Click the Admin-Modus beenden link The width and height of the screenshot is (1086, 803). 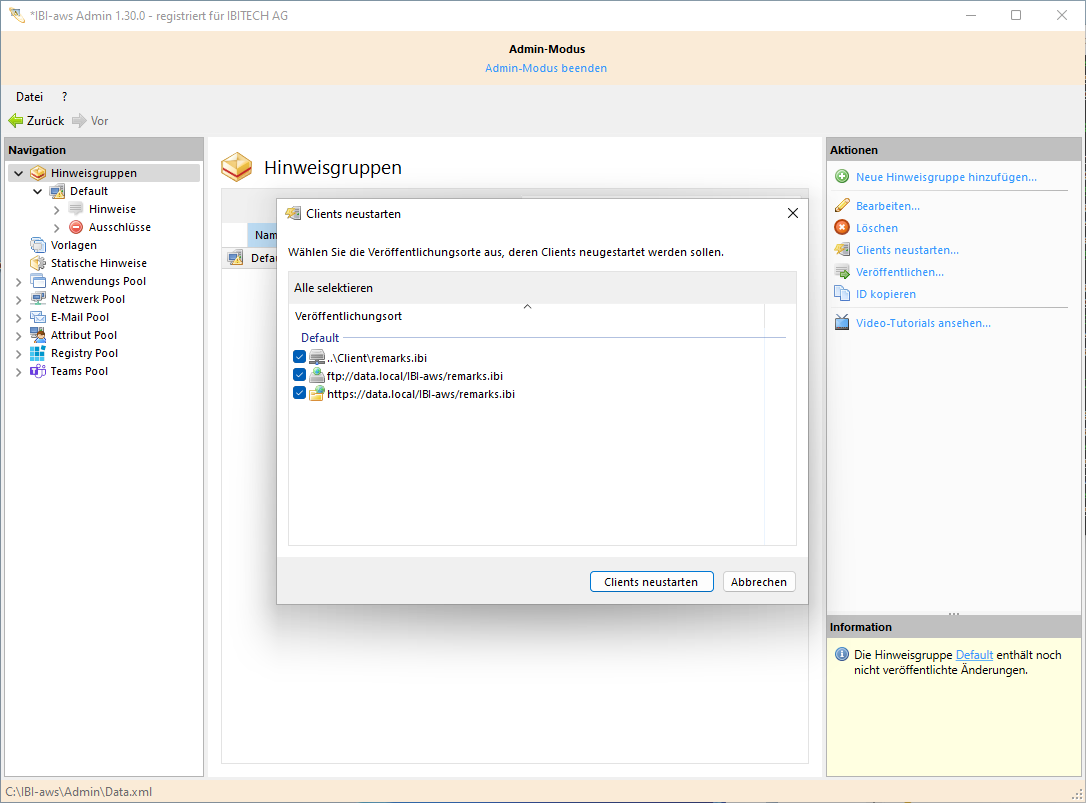(x=546, y=68)
